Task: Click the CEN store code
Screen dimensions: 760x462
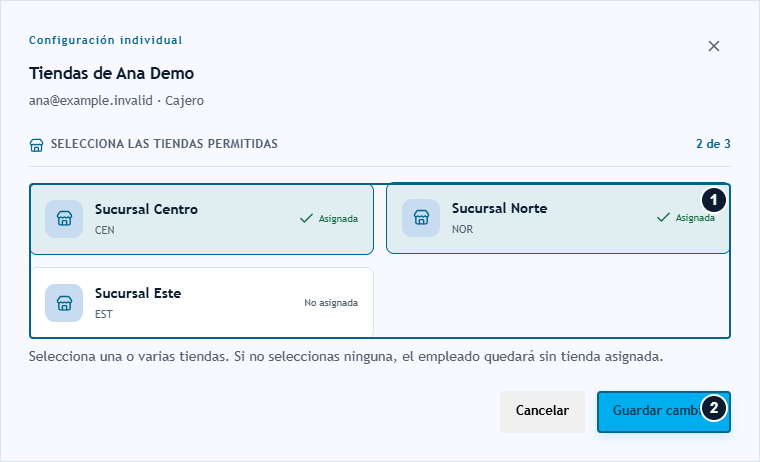Action: pyautogui.click(x=105, y=230)
